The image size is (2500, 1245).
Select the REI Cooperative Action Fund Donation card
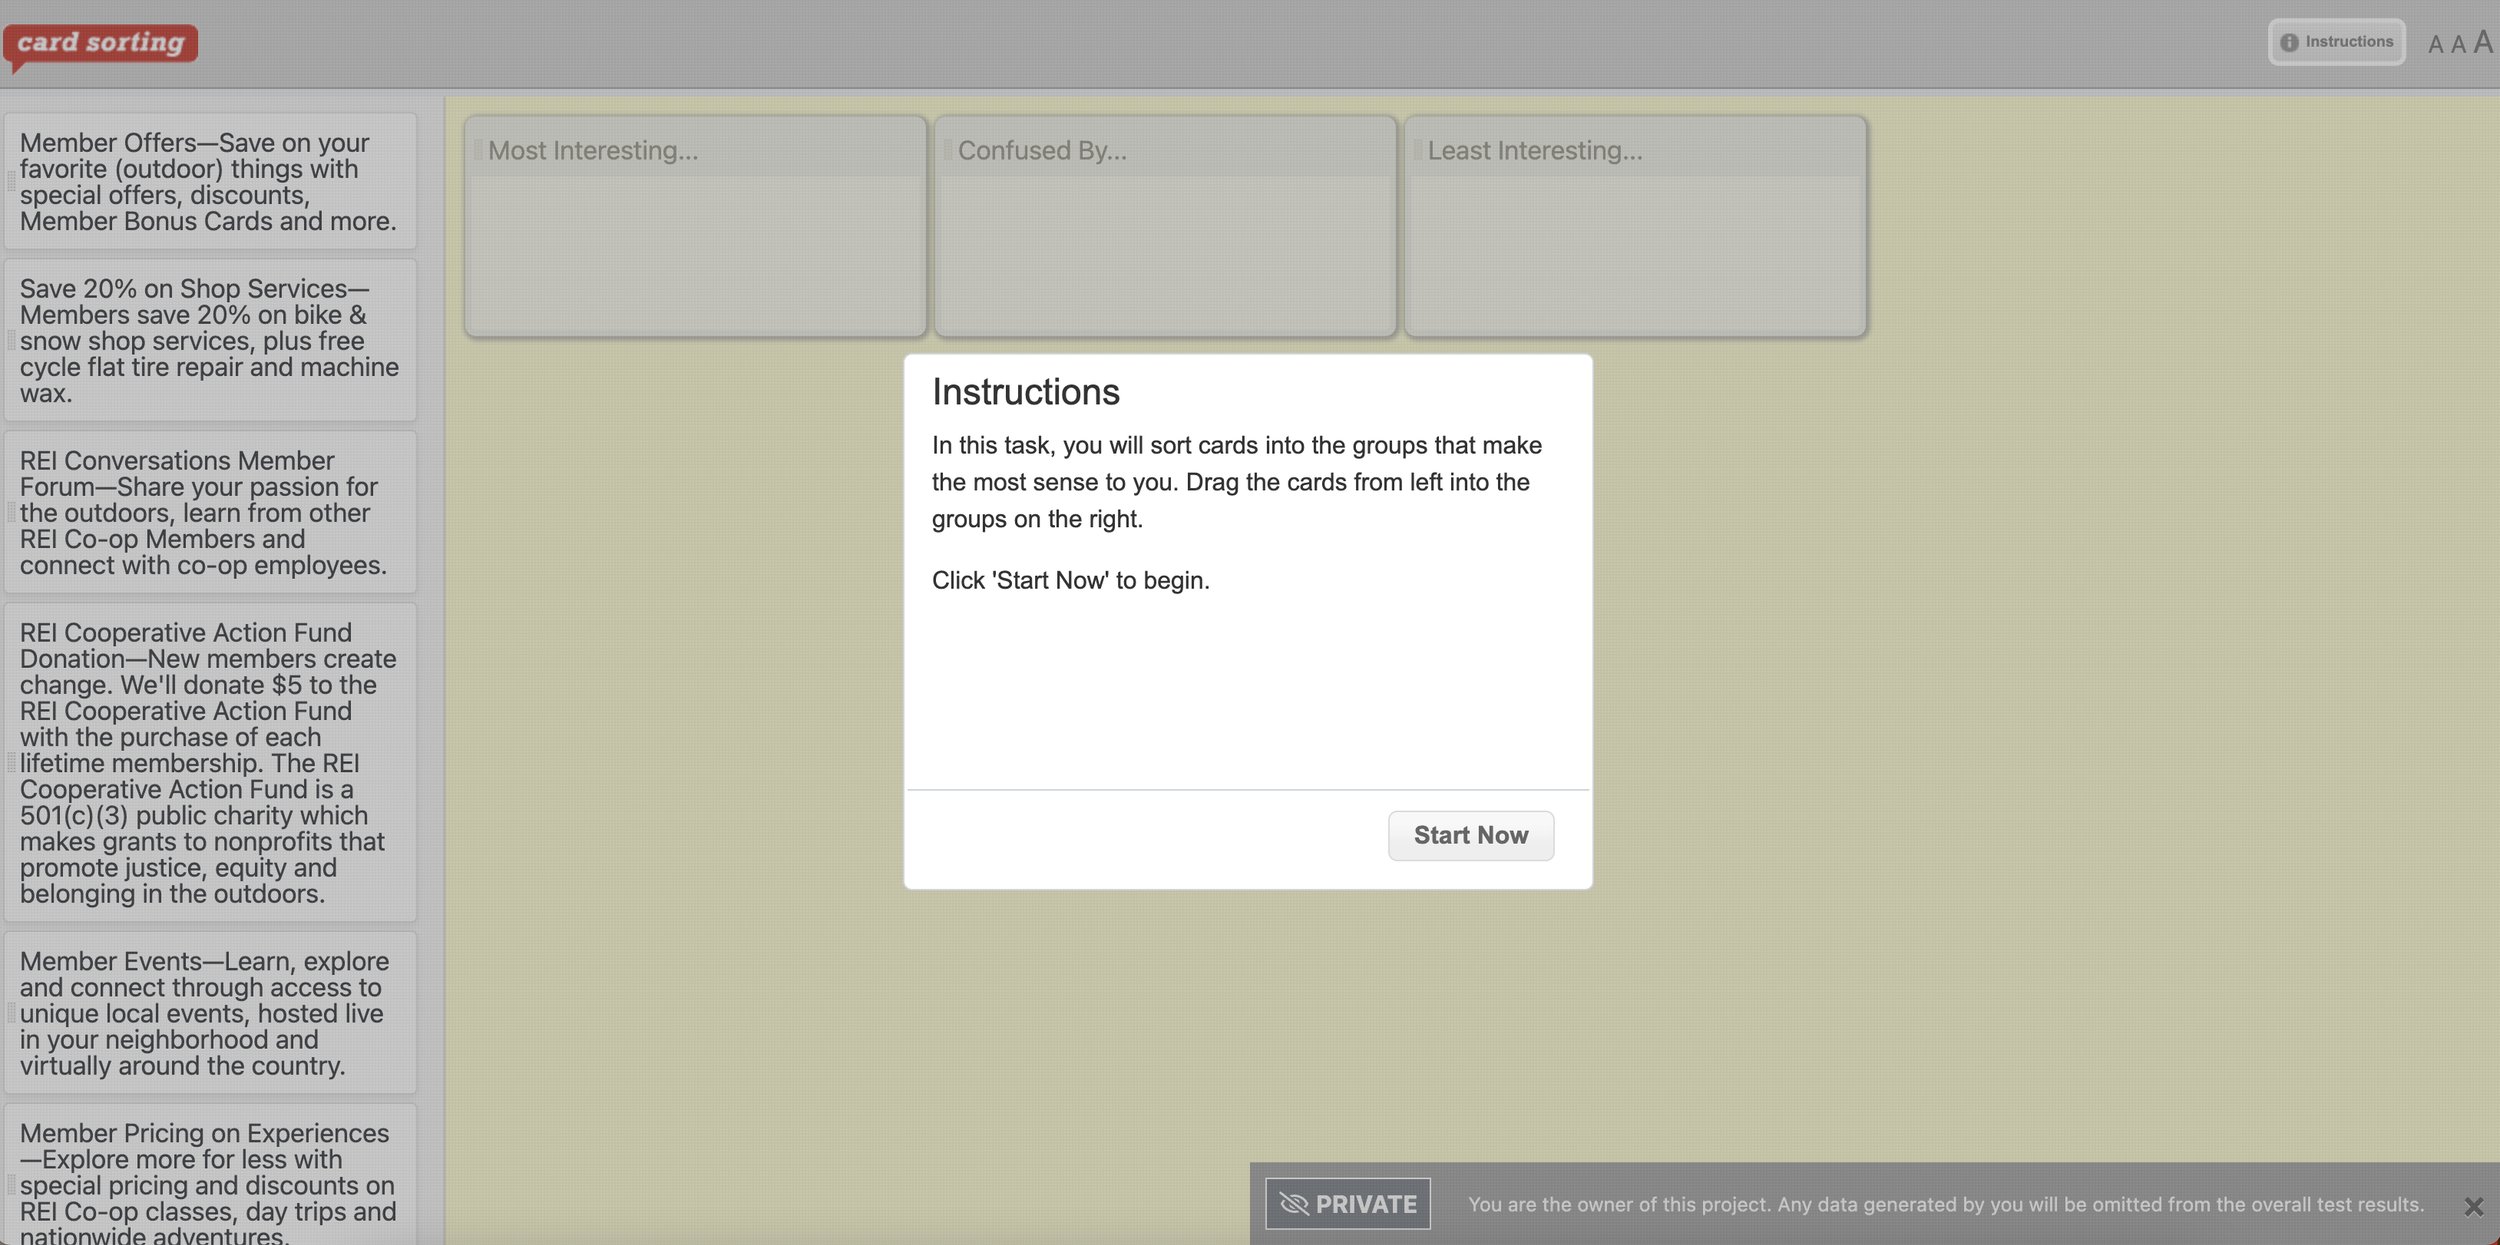pos(210,763)
